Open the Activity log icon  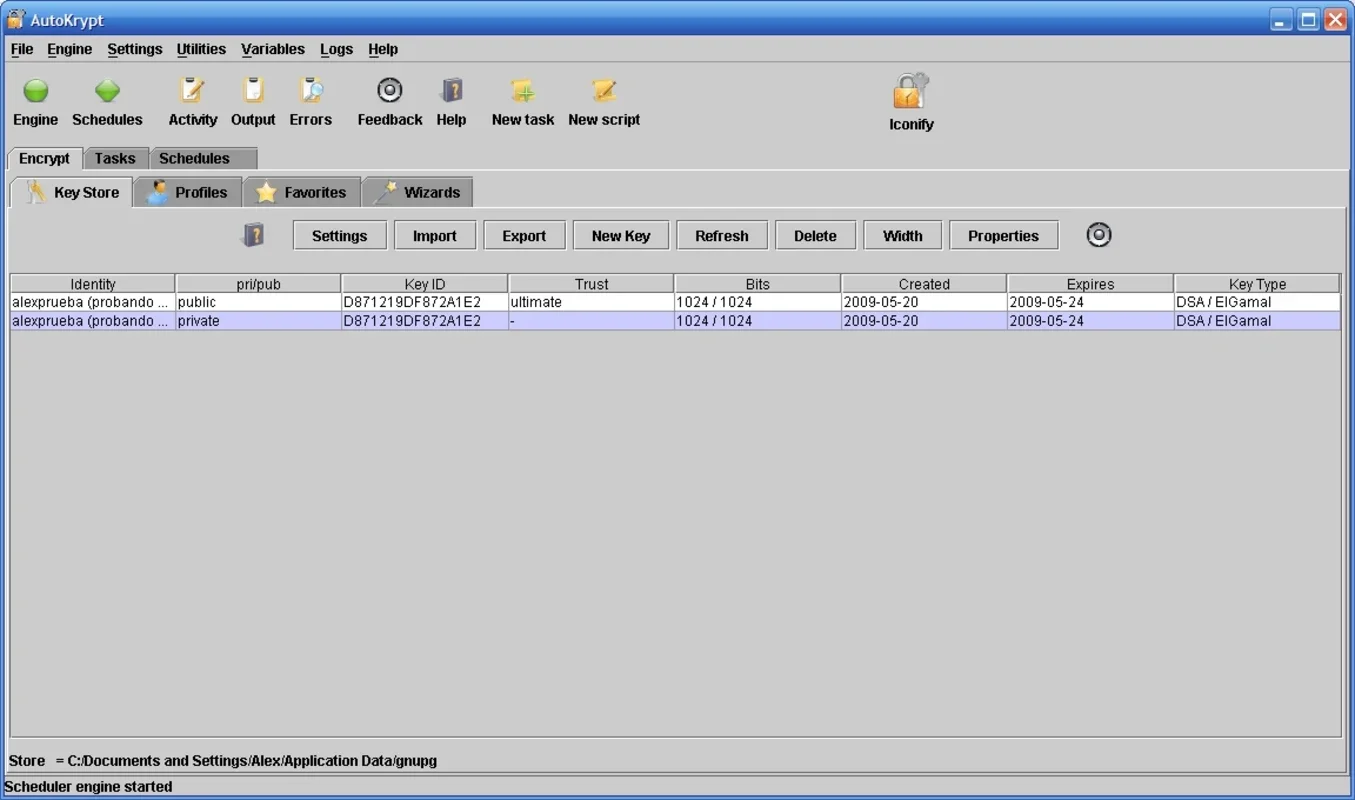pos(192,91)
